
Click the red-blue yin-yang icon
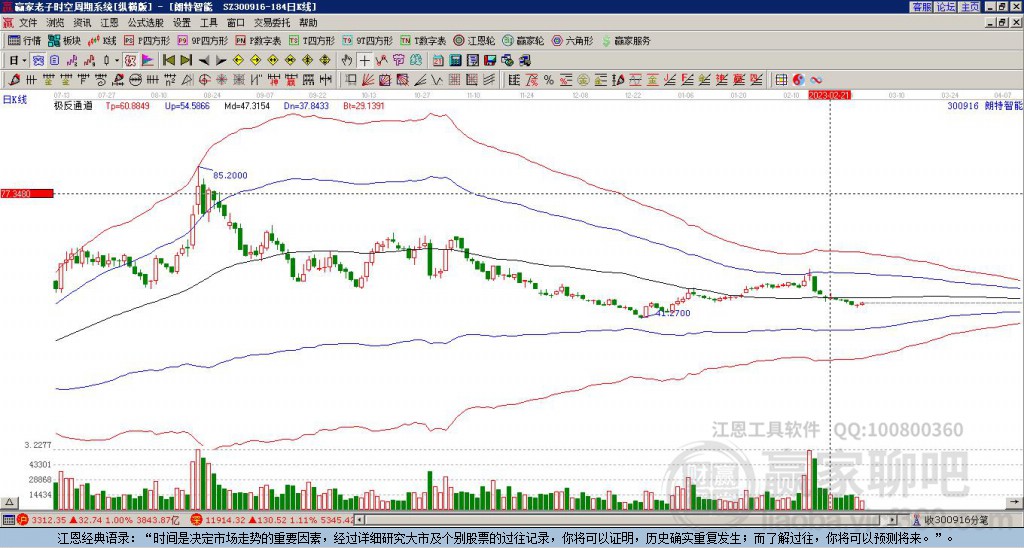798,80
